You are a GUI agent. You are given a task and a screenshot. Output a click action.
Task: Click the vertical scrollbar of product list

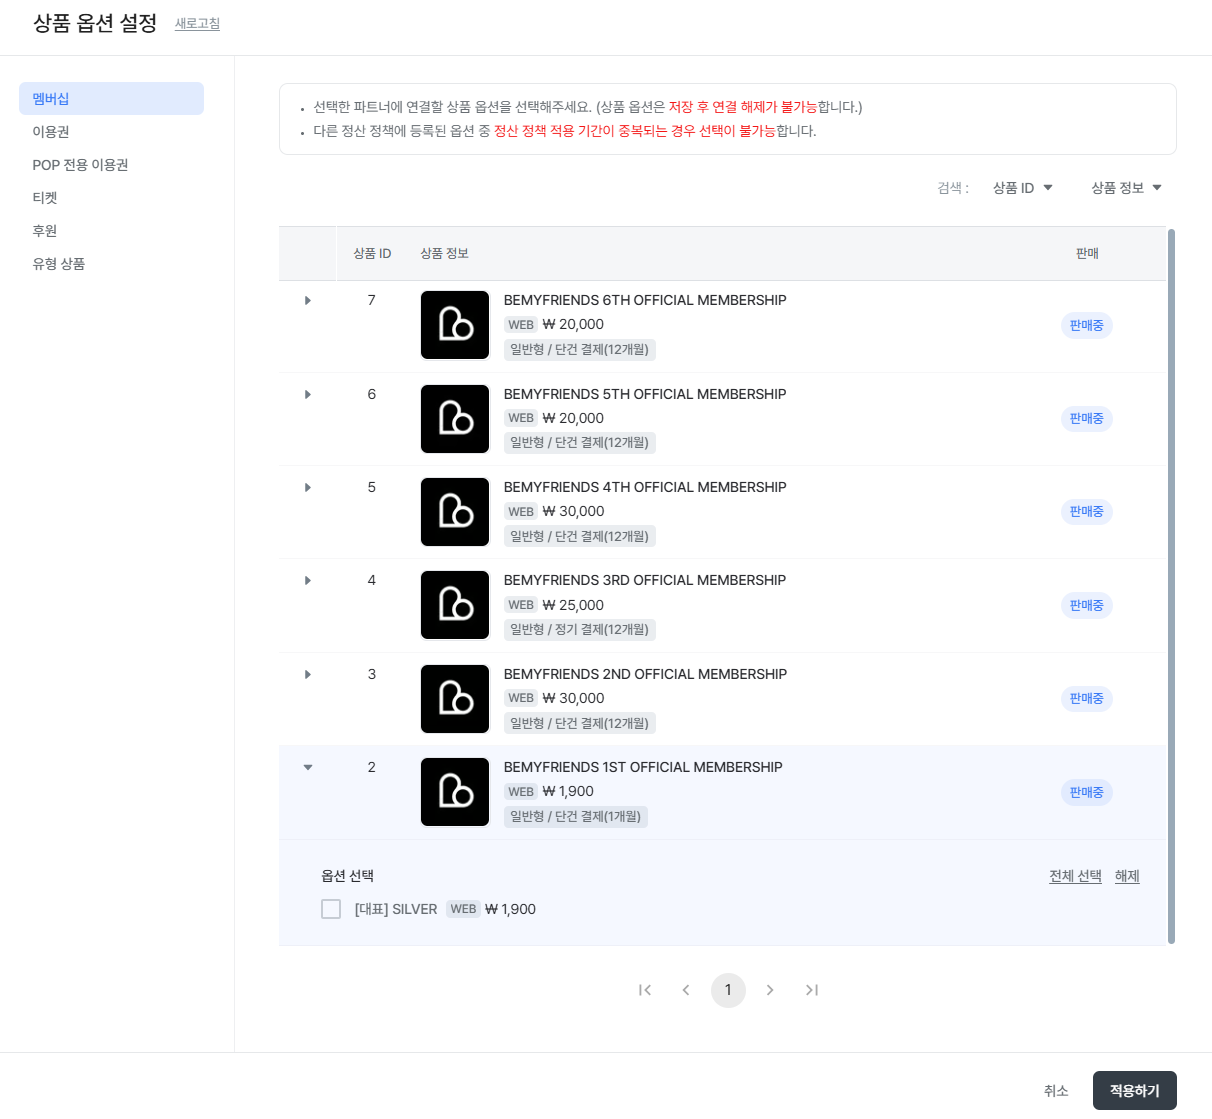coord(1171,585)
